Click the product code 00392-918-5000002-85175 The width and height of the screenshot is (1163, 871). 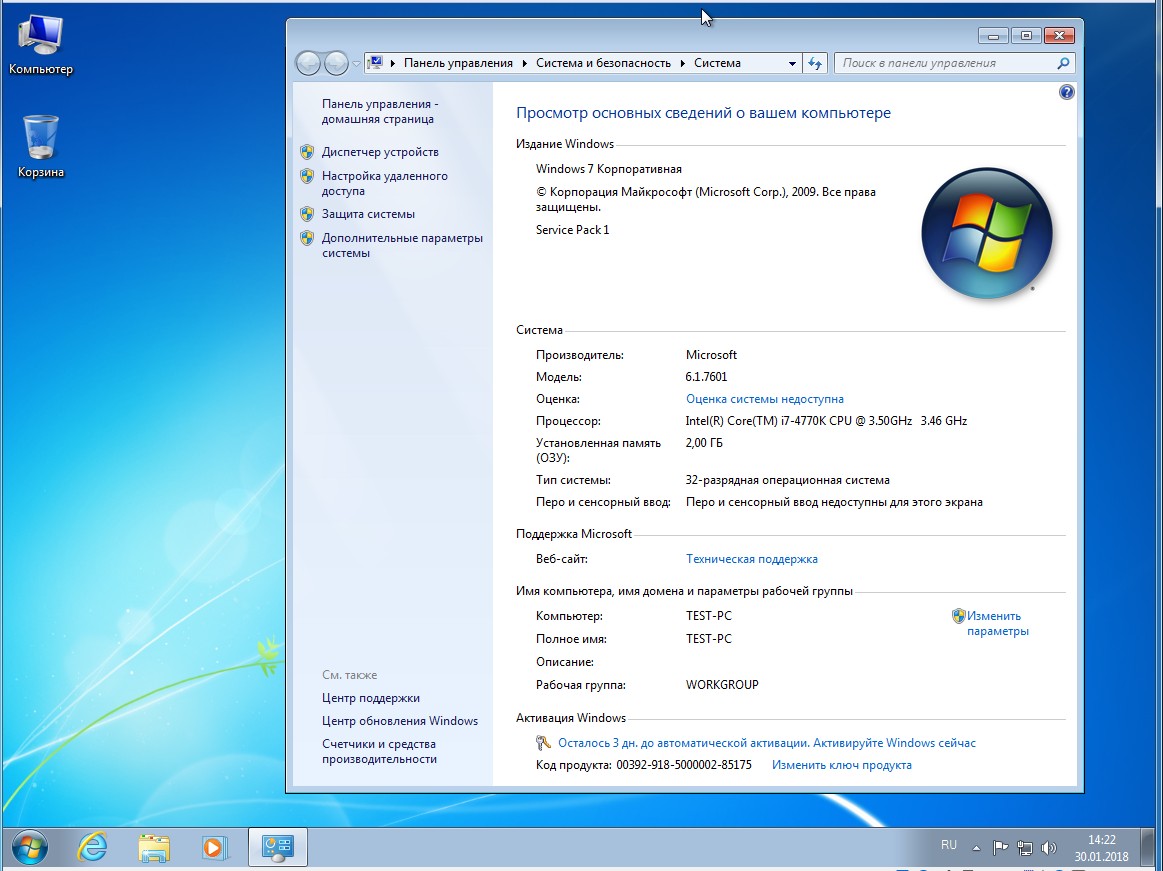coord(684,765)
